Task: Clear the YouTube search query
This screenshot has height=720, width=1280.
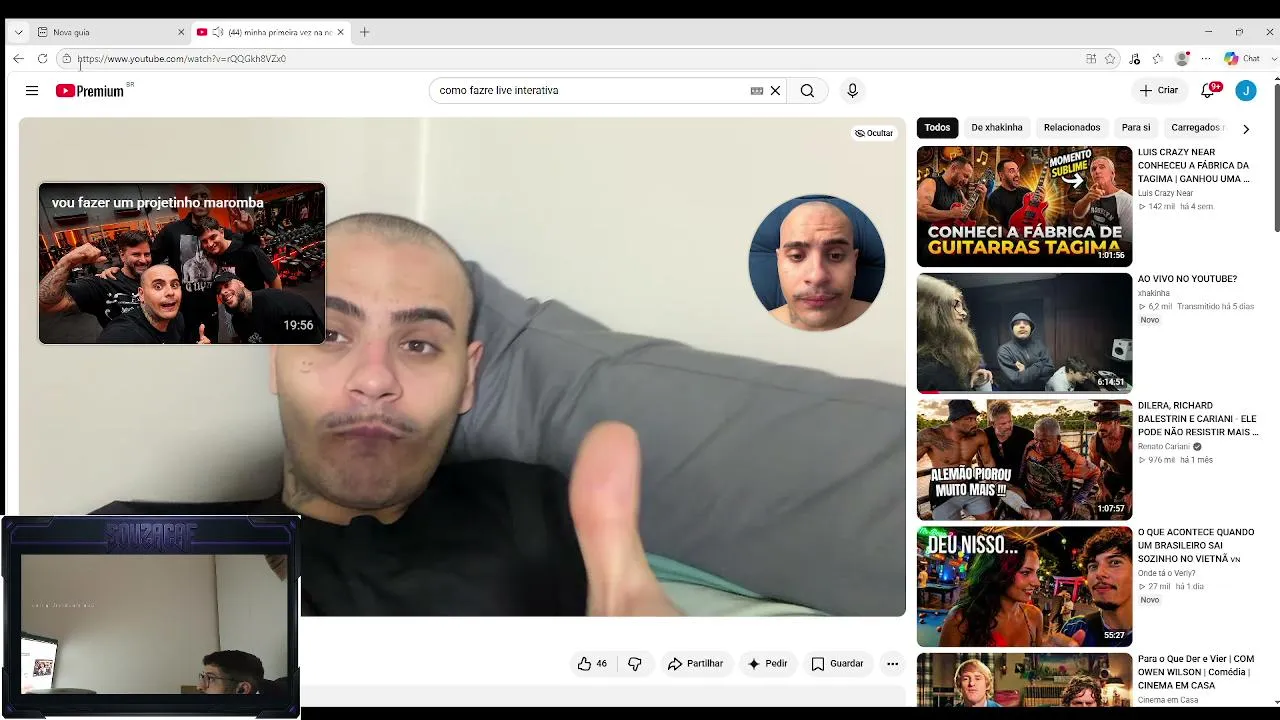Action: point(775,91)
